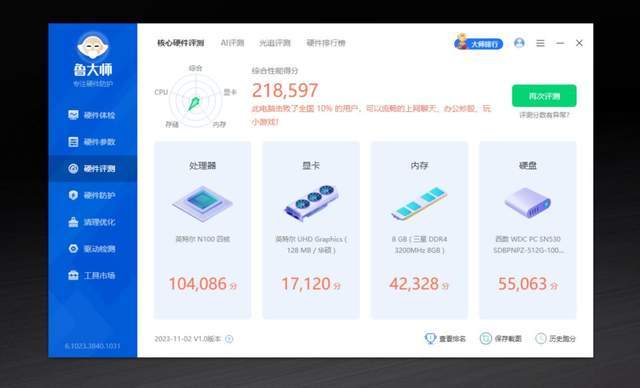Viewport: 640px width, 388px height.
Task: Click the 三星 DDR4 memory description
Action: click(419, 245)
